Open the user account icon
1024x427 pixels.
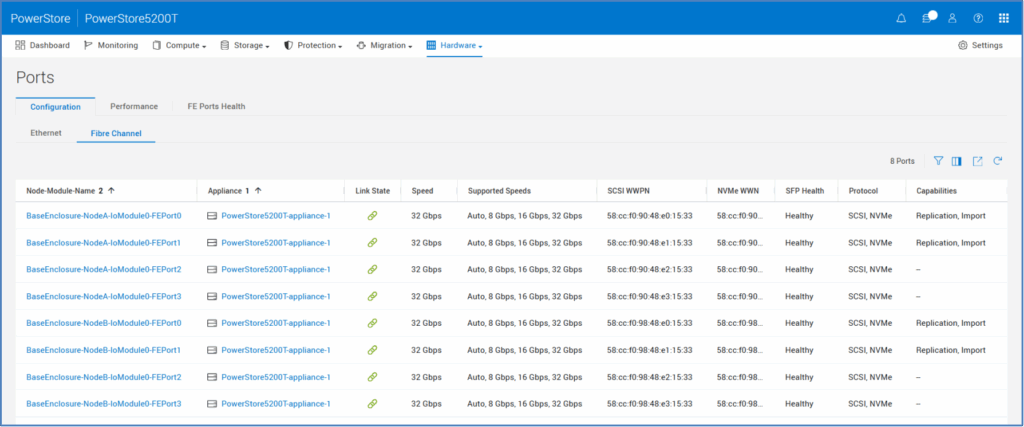pyautogui.click(x=952, y=18)
